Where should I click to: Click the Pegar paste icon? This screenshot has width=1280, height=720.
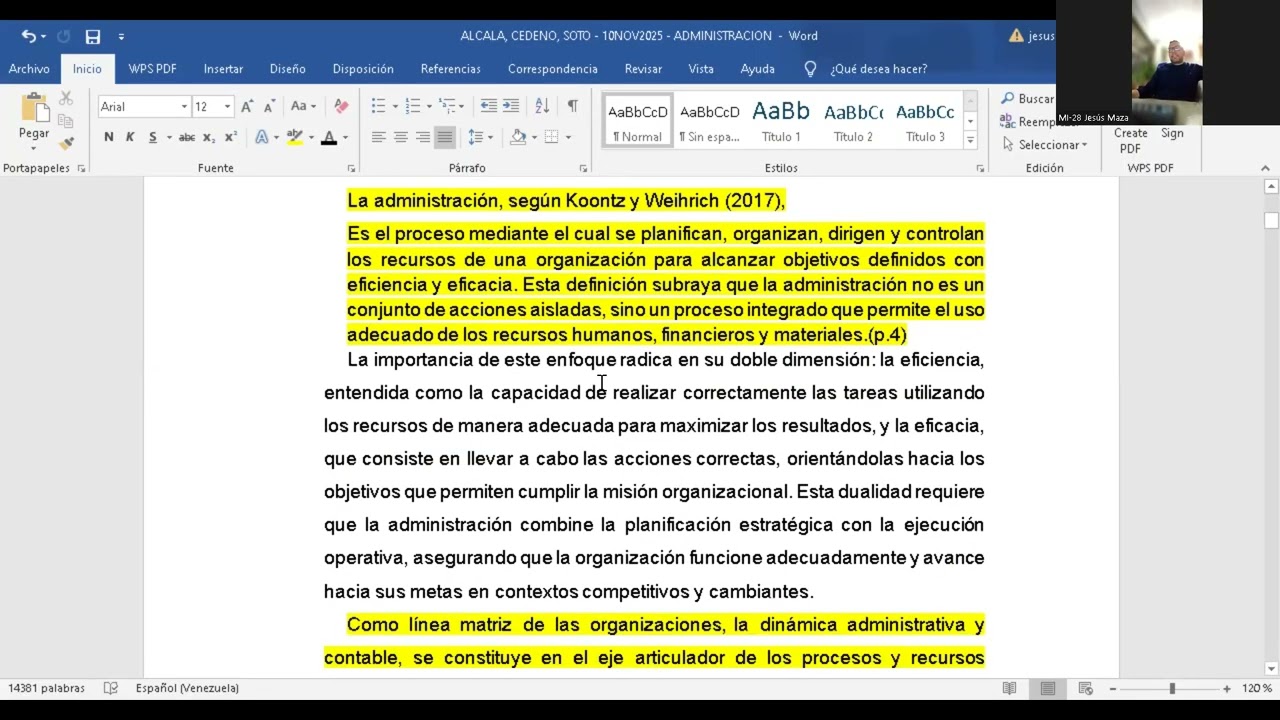[x=34, y=108]
